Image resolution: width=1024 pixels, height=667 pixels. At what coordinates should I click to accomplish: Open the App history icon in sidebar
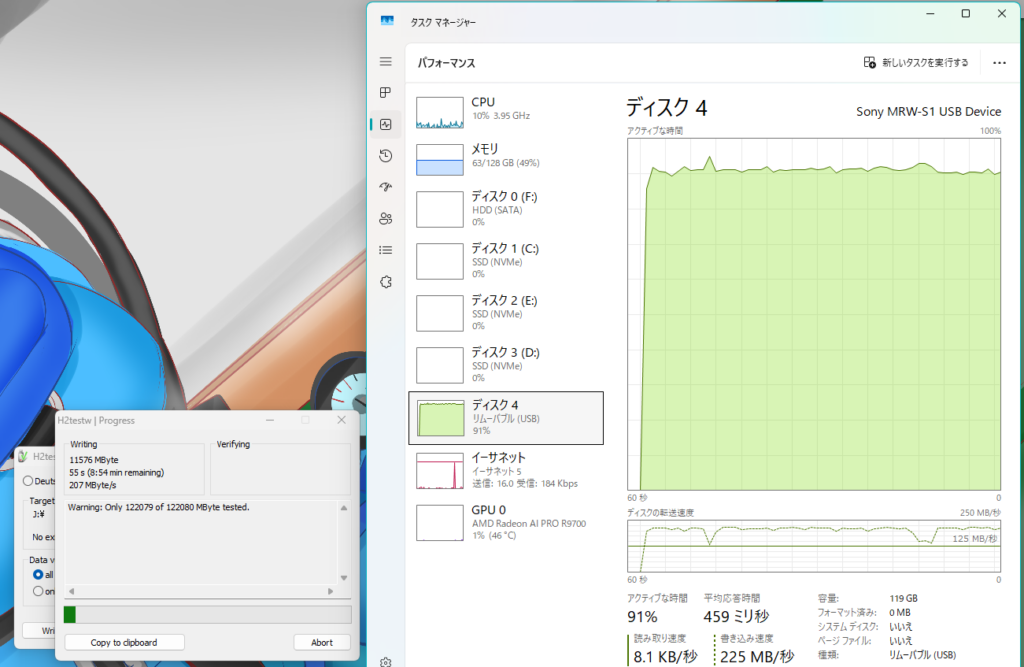(x=385, y=156)
